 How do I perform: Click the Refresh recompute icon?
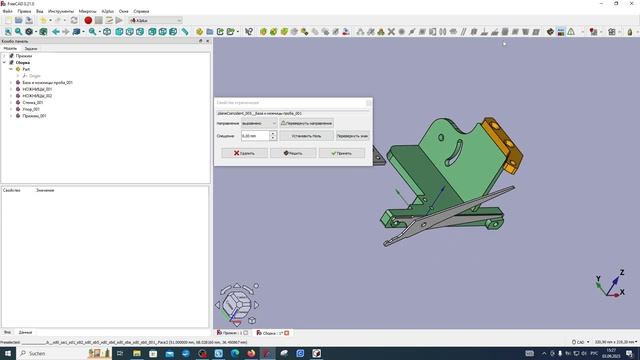[74, 20]
